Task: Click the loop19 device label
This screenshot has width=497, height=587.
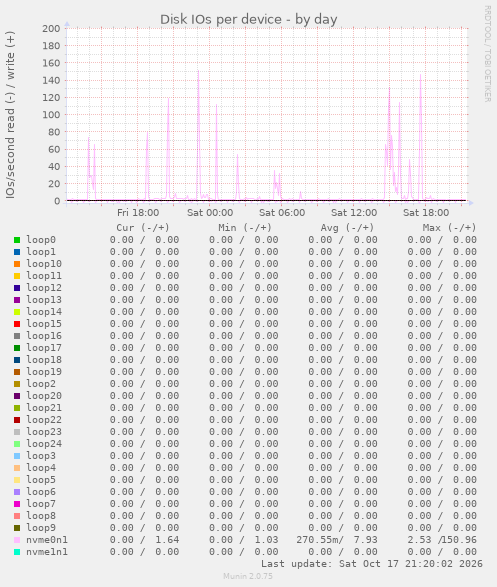Action: click(x=44, y=372)
